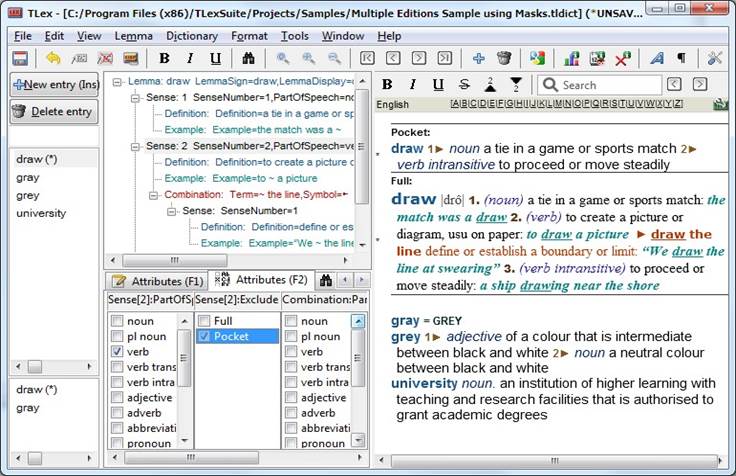Click the strikethrough icon in preview toolbar
This screenshot has height=476, width=736.
[464, 85]
